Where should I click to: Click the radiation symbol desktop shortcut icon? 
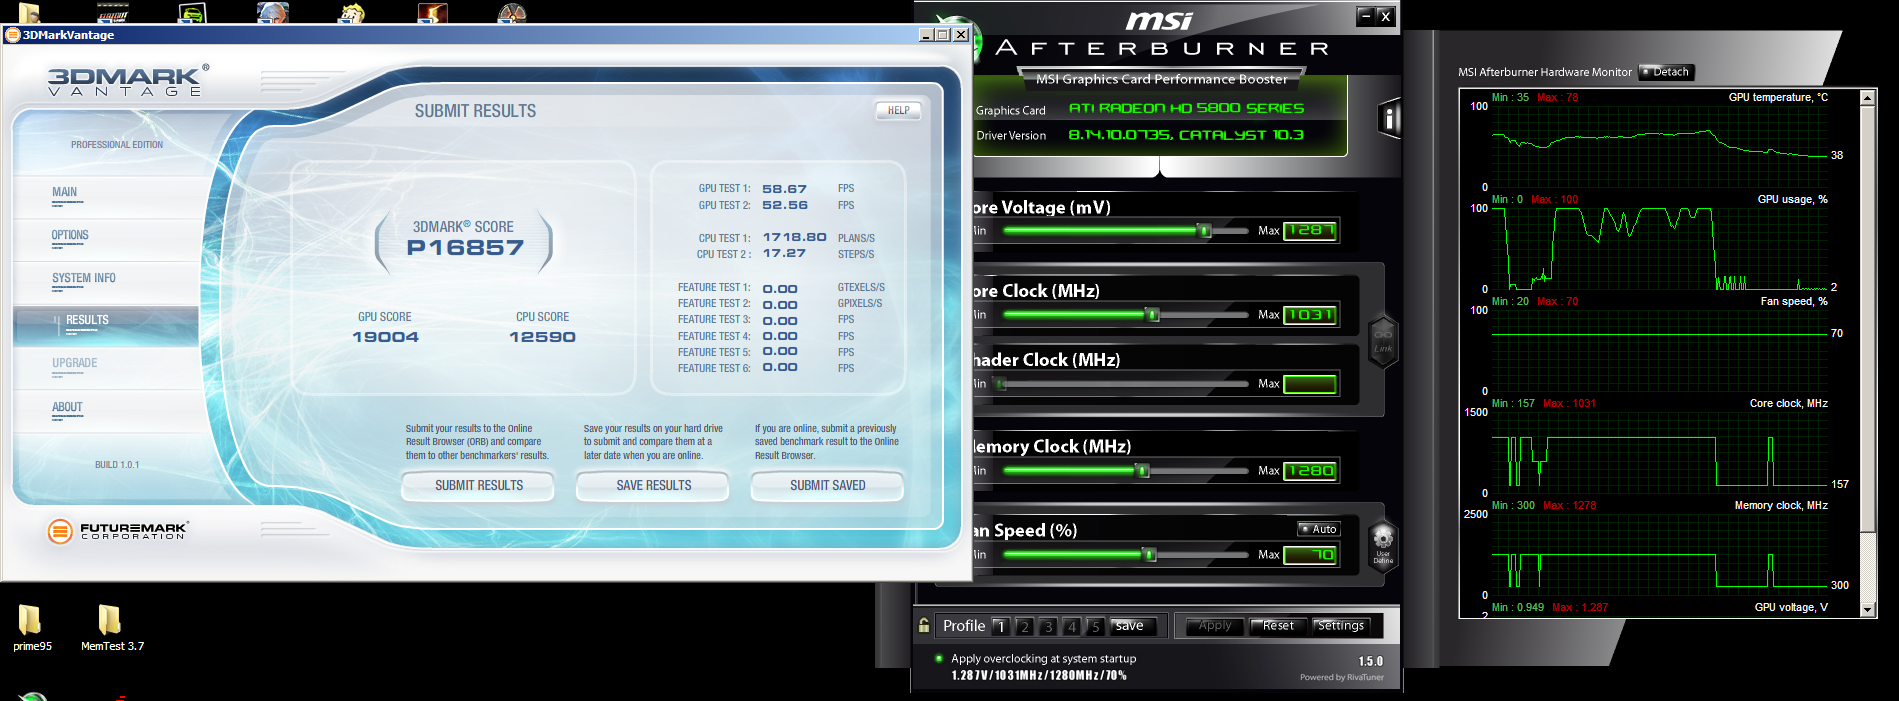point(512,12)
